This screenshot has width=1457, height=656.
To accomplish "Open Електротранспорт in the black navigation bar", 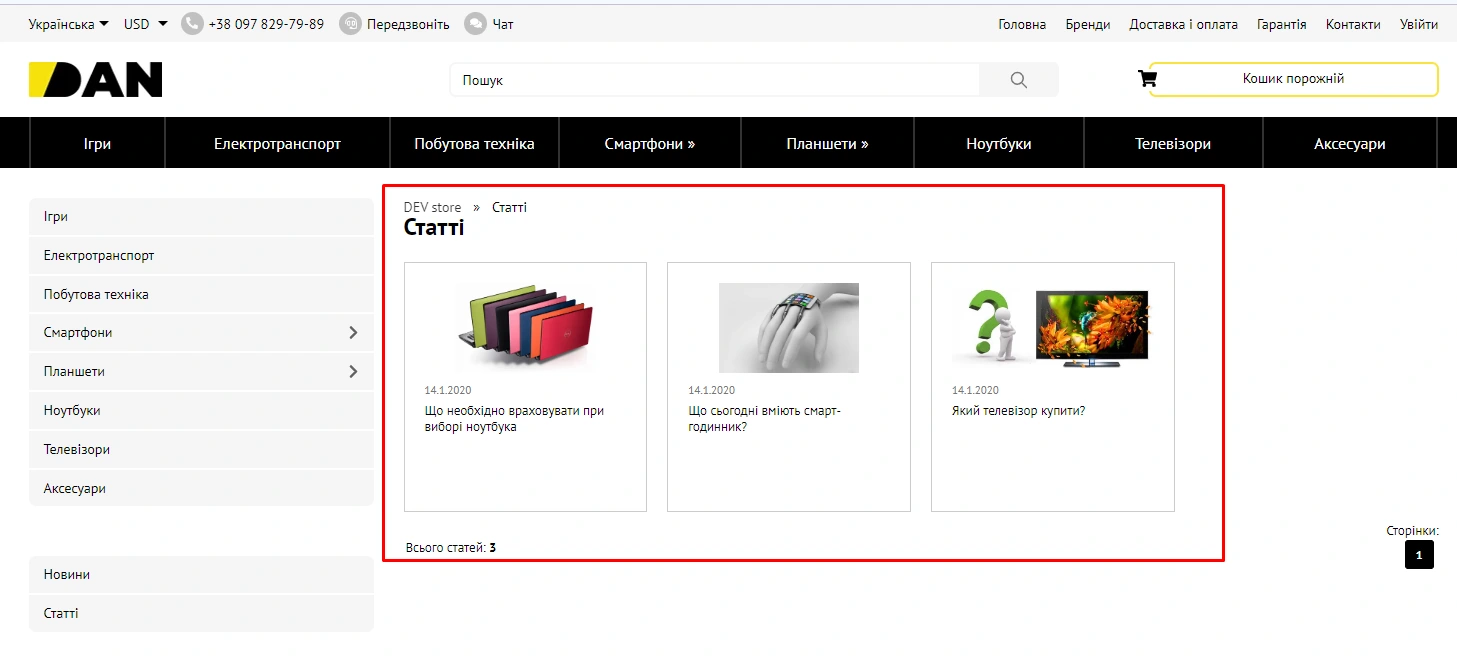I will (x=277, y=144).
